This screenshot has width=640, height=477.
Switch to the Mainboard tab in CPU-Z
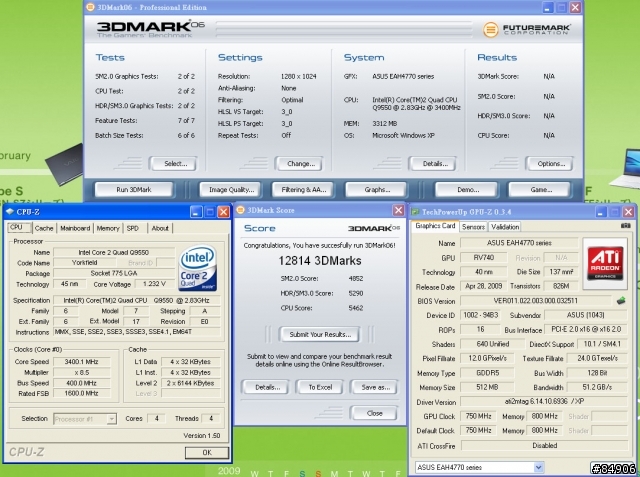(x=75, y=228)
